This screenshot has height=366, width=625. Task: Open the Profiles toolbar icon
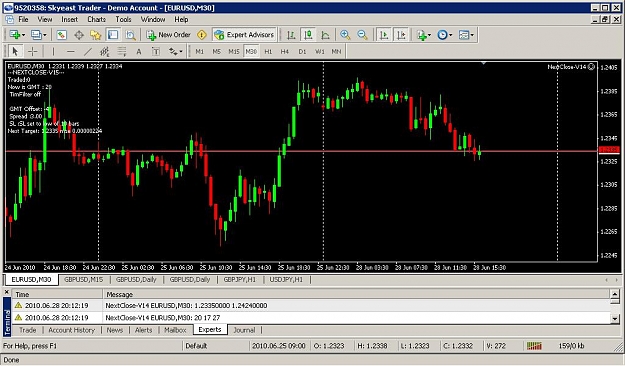[36, 35]
